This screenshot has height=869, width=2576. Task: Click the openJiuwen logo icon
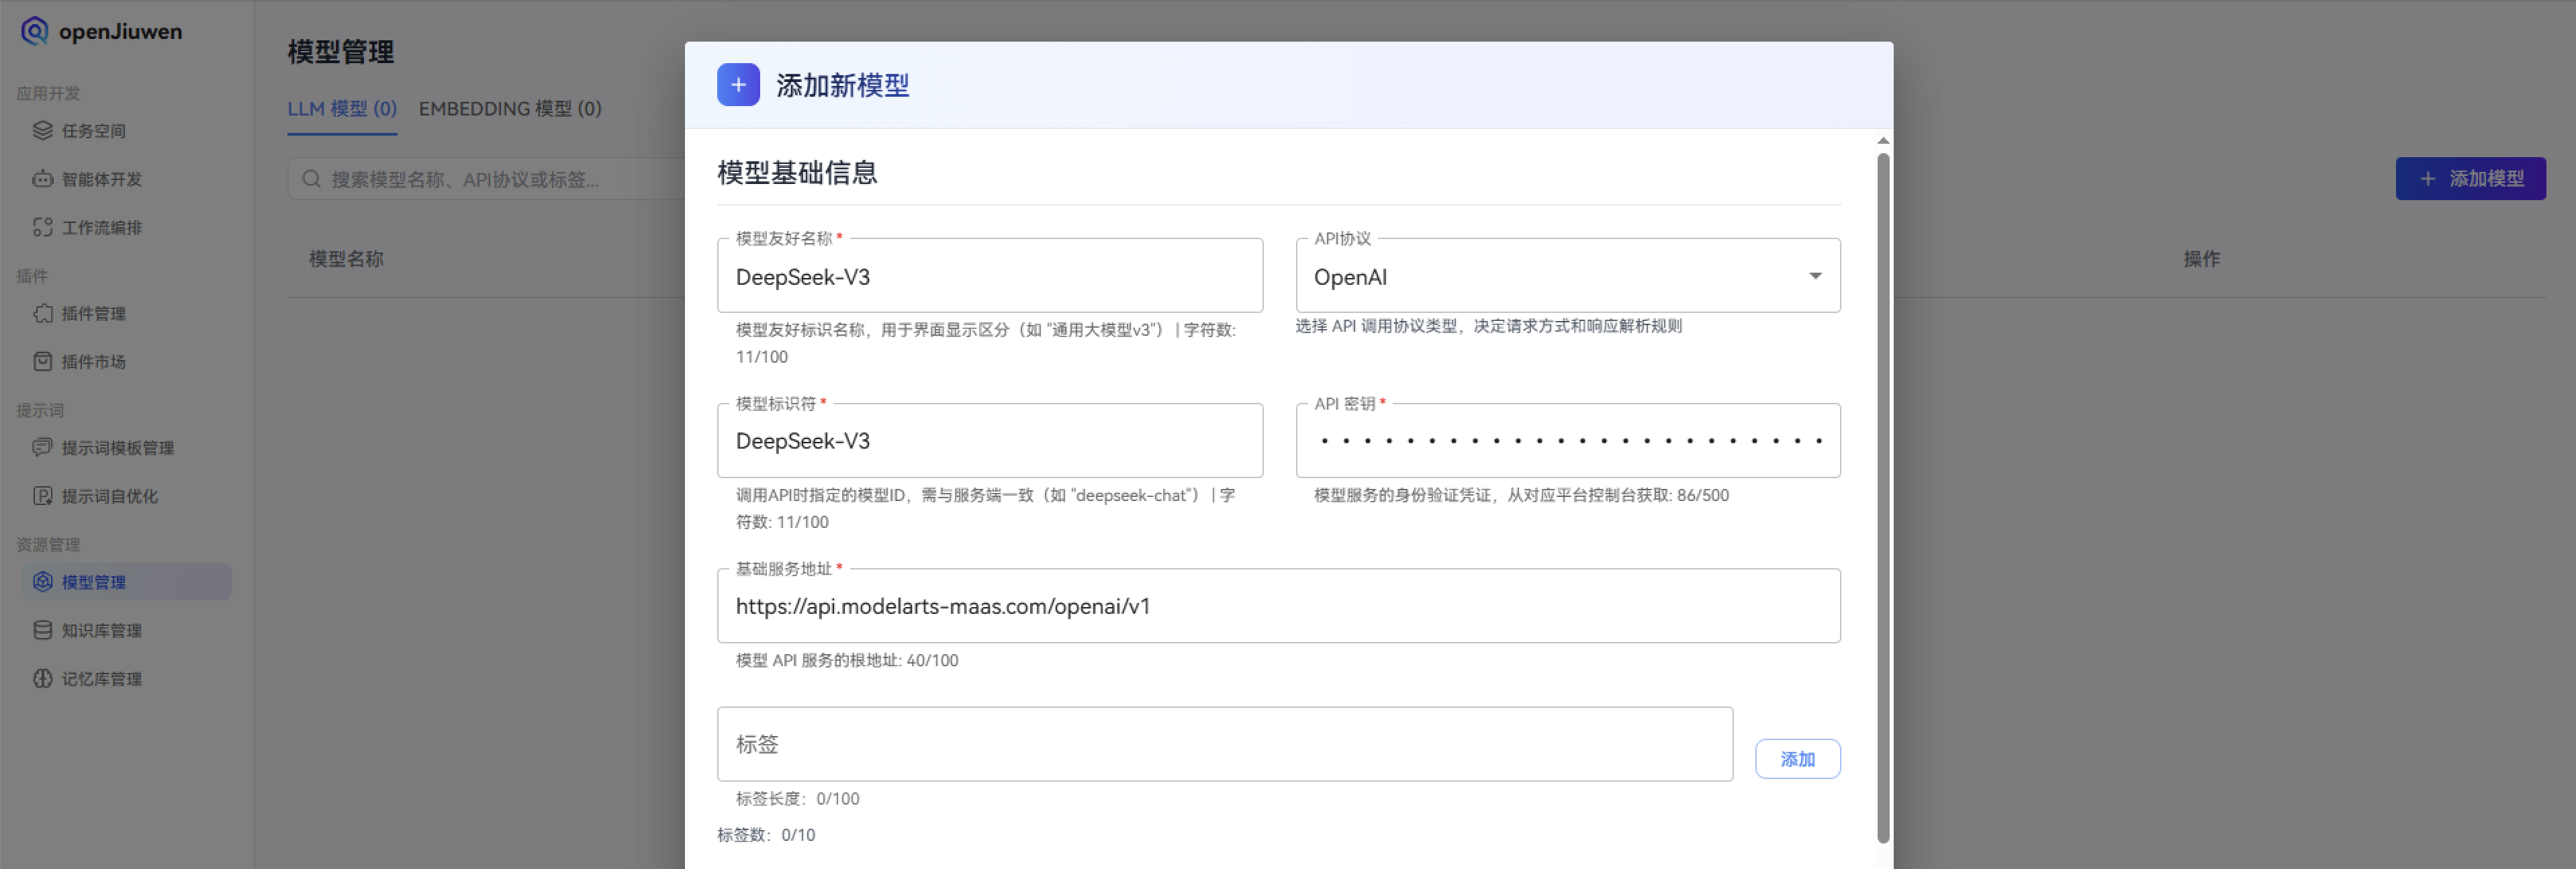coord(35,31)
